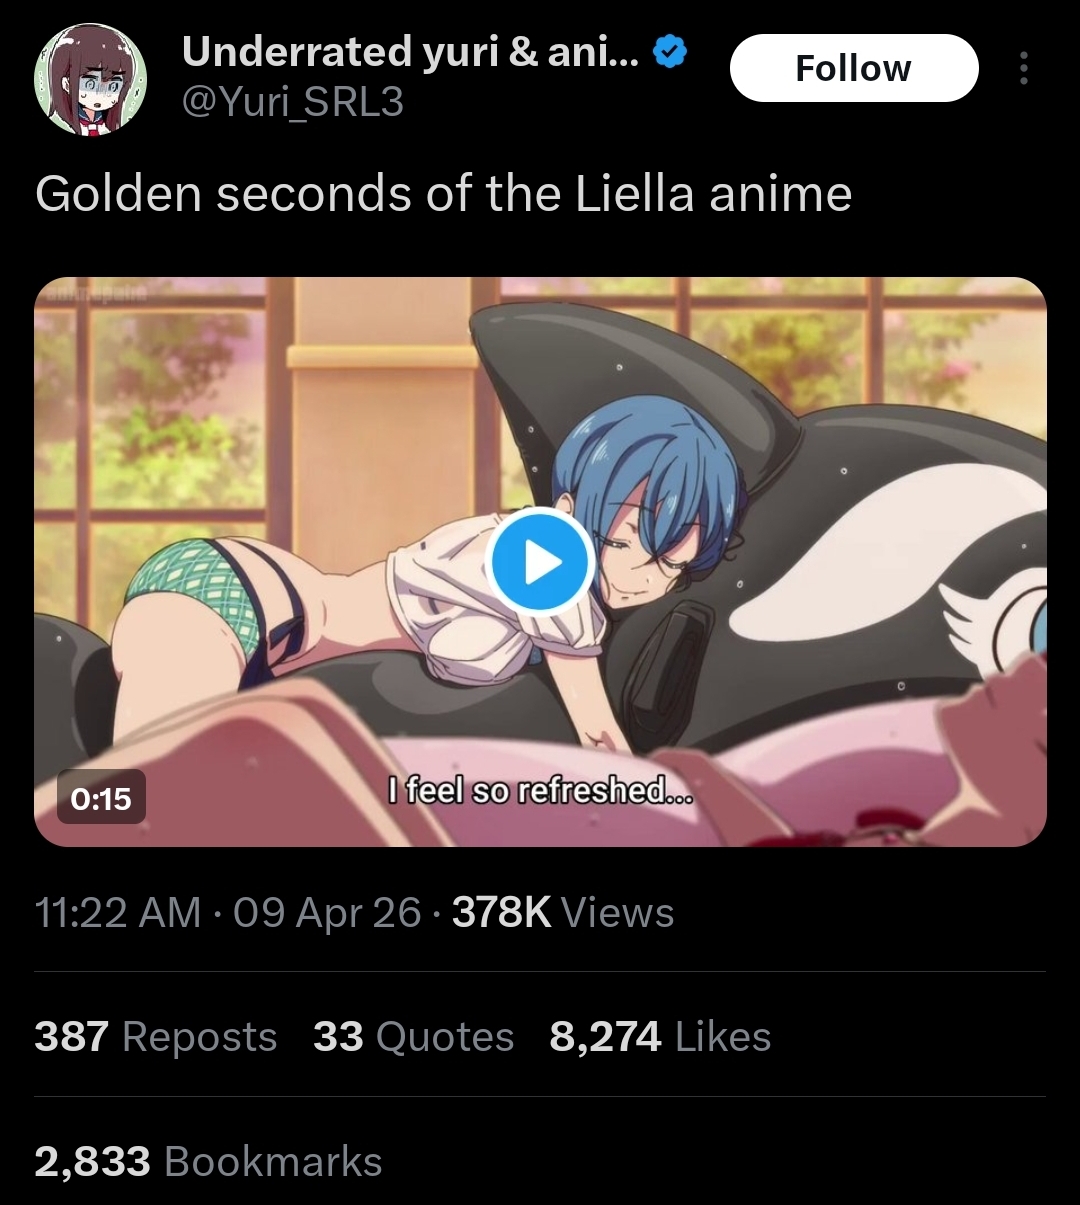The image size is (1080, 1205).
Task: Open the more options three-dot menu
Action: [1022, 68]
